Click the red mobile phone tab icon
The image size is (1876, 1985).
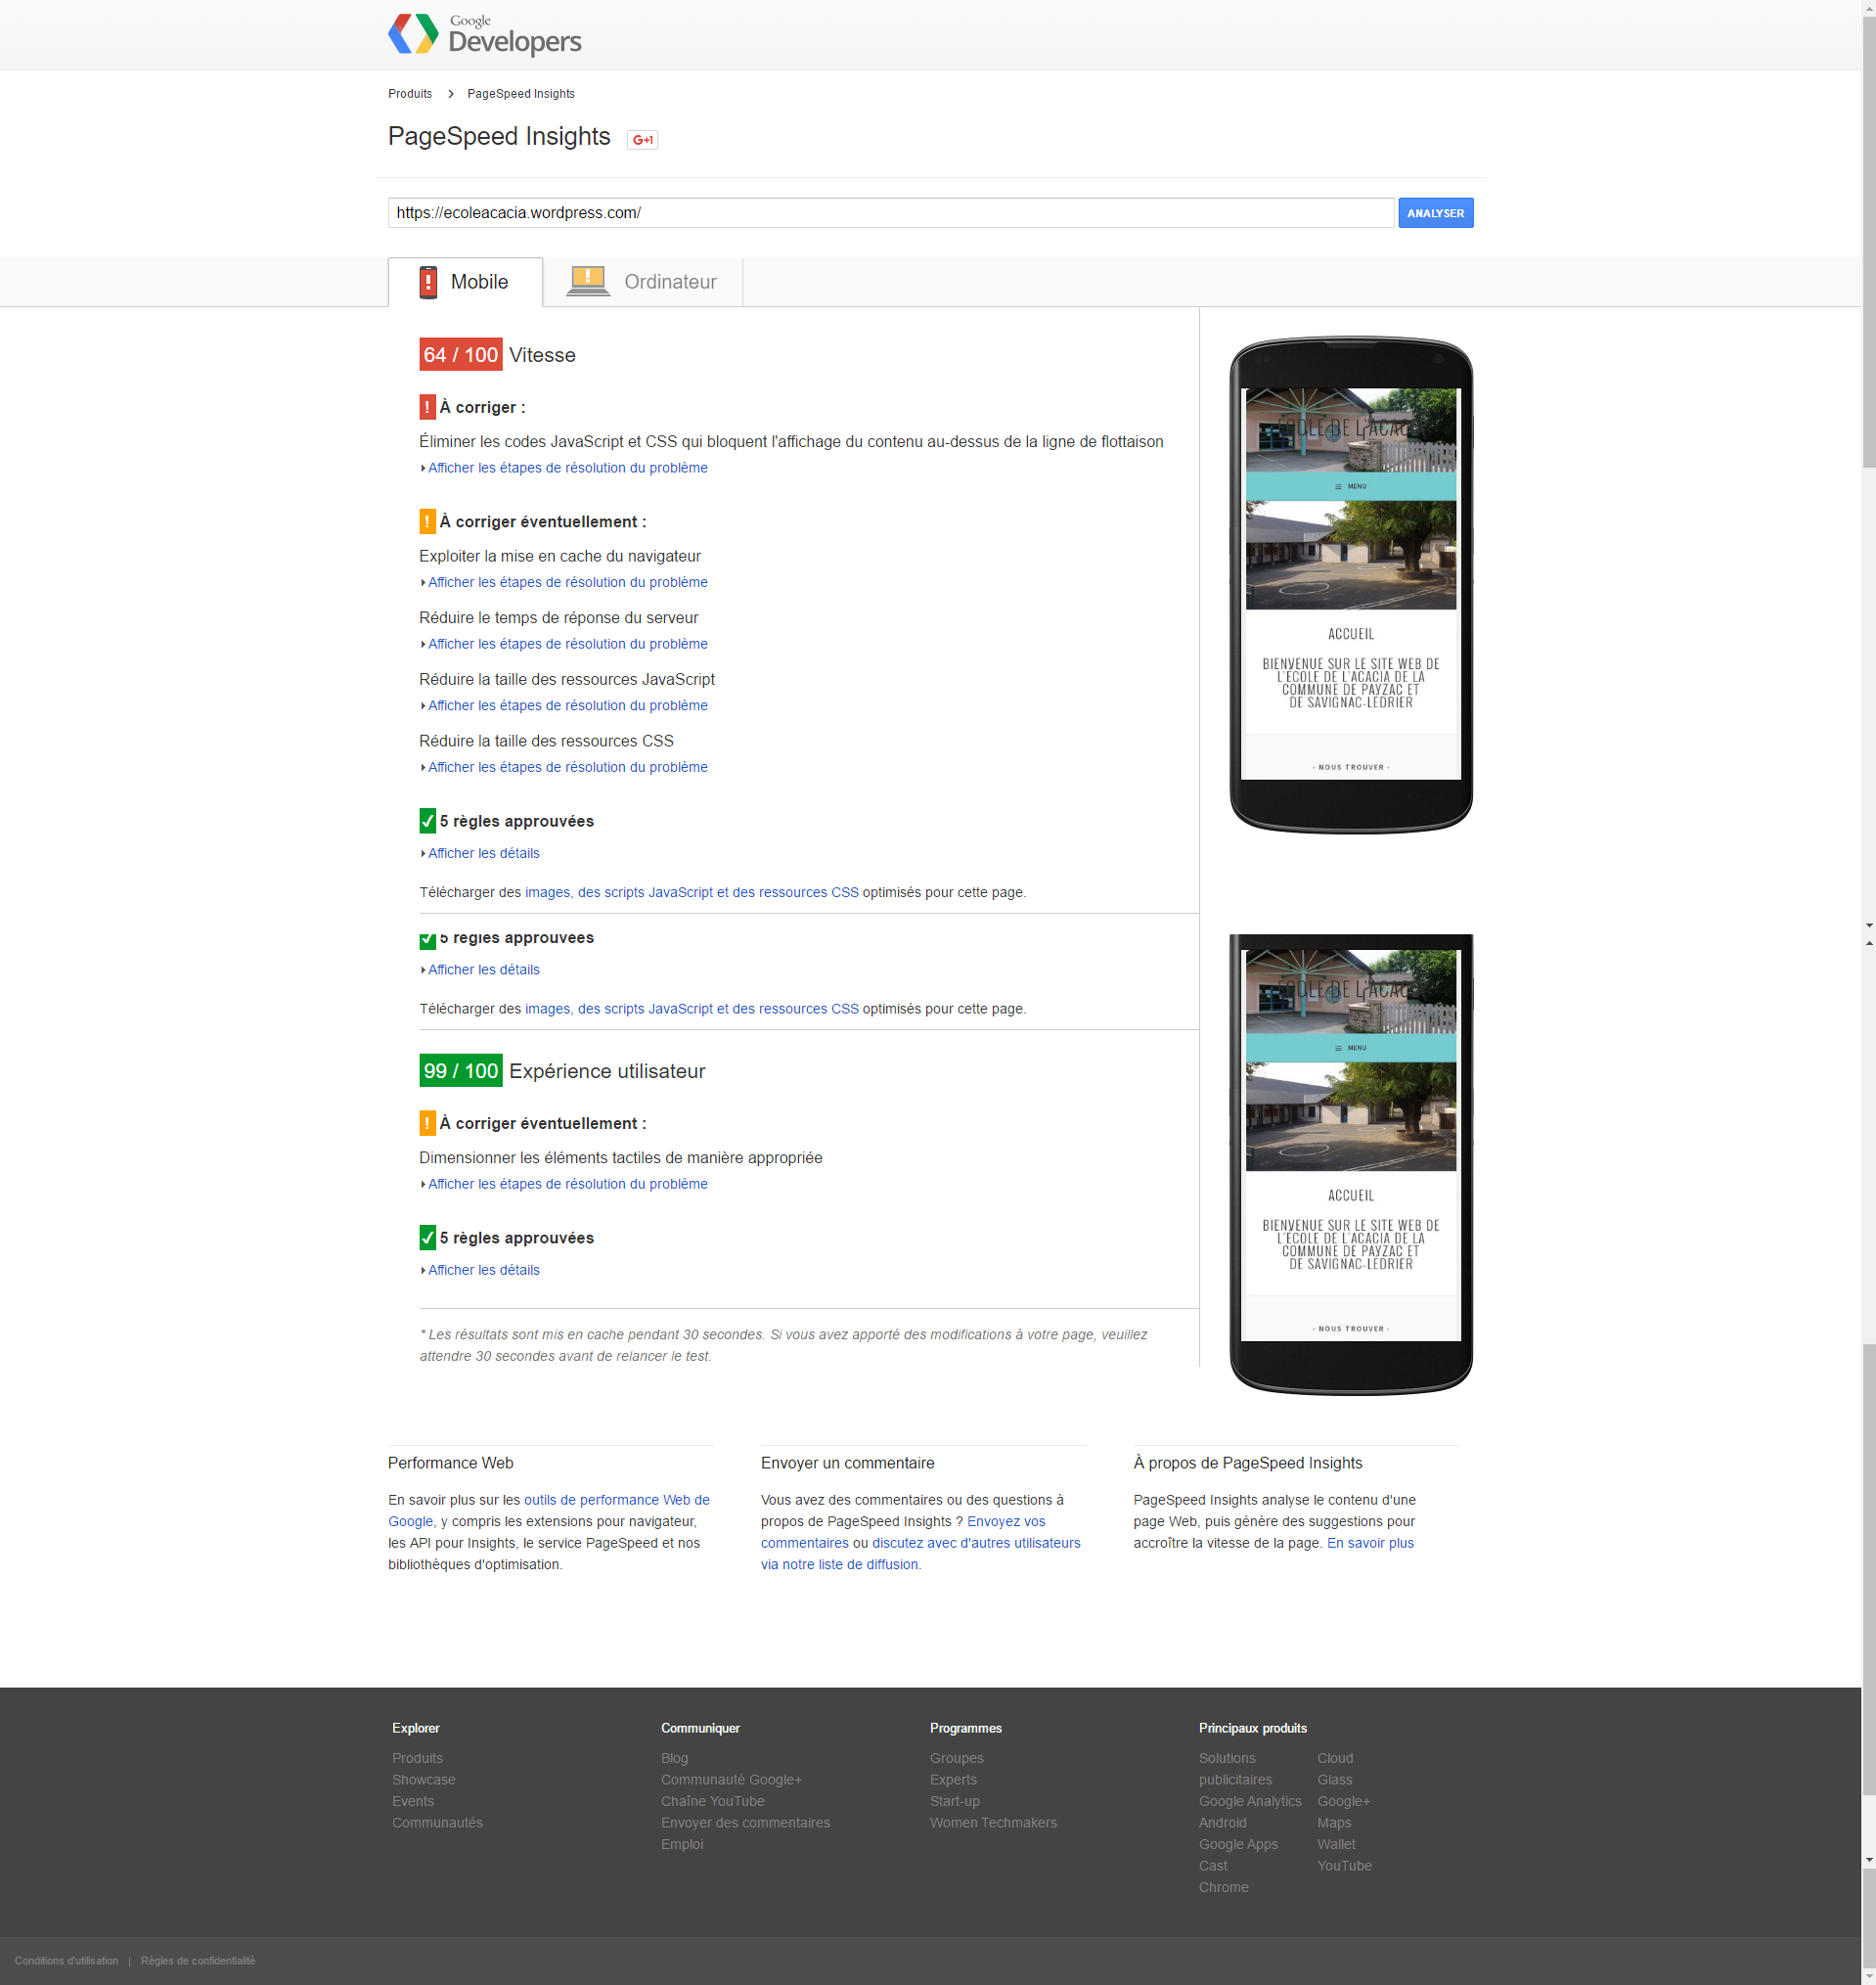click(428, 282)
